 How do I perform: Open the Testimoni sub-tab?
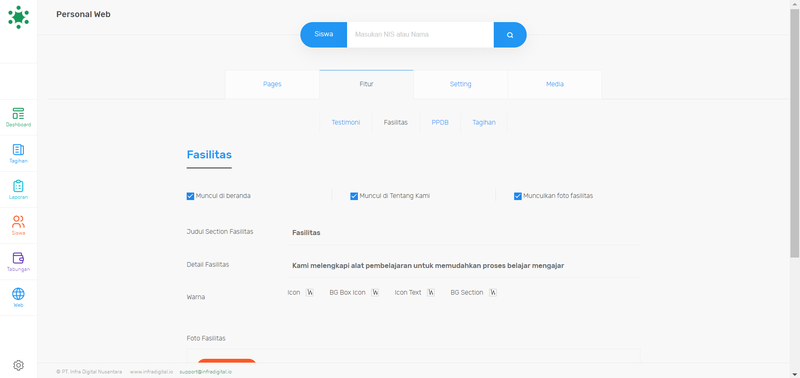[x=346, y=122]
